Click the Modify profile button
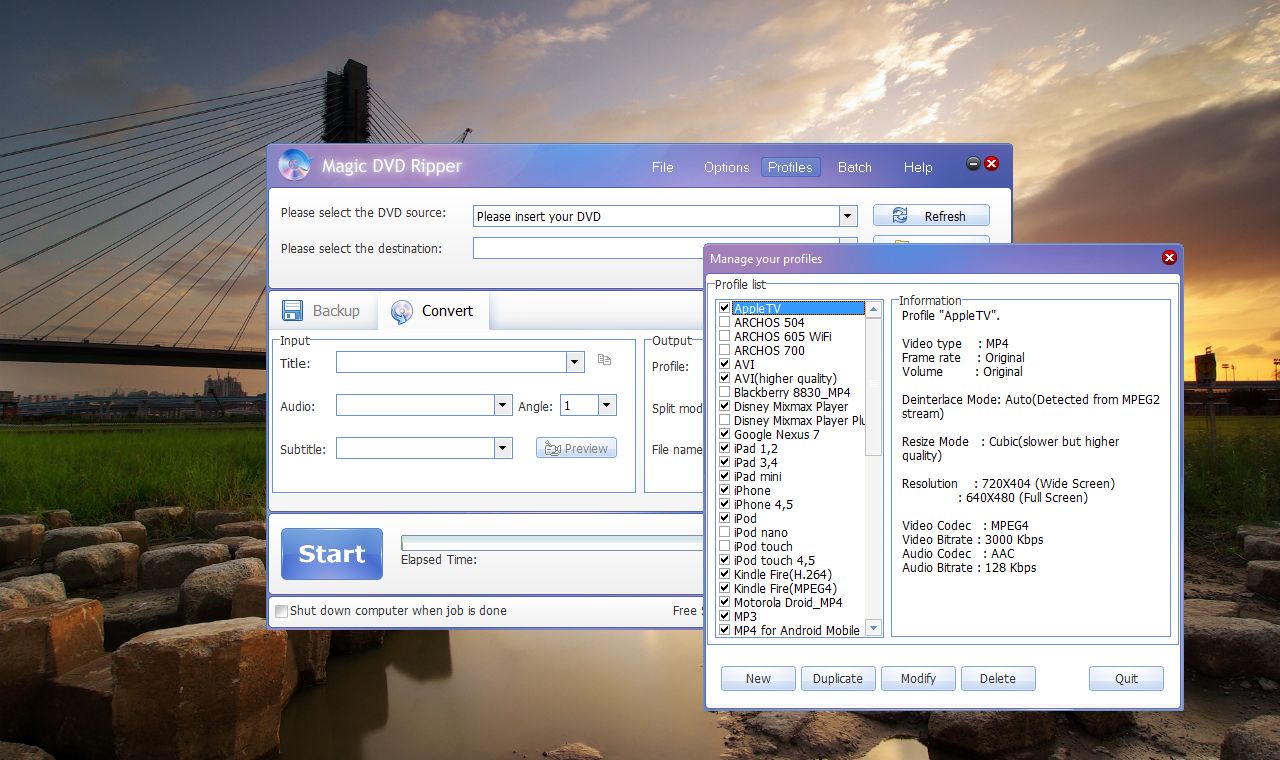The height and width of the screenshot is (760, 1280). tap(918, 678)
